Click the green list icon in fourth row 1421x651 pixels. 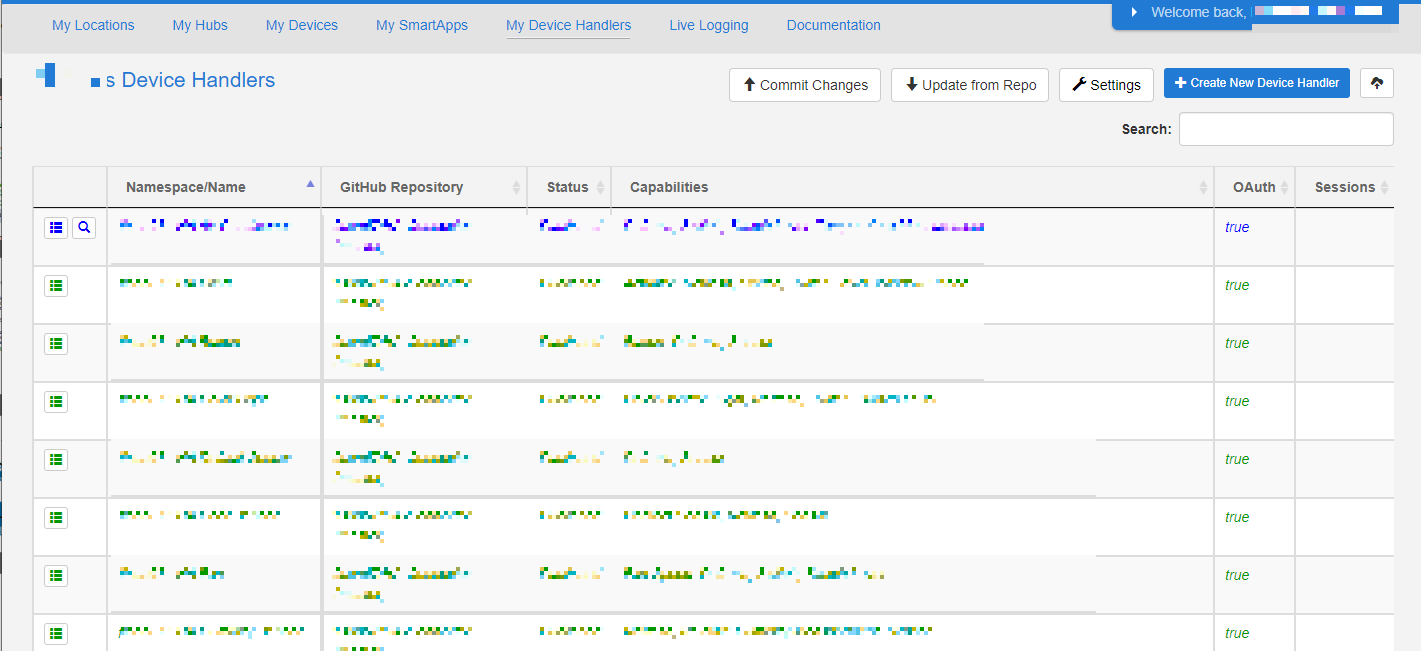click(x=56, y=402)
